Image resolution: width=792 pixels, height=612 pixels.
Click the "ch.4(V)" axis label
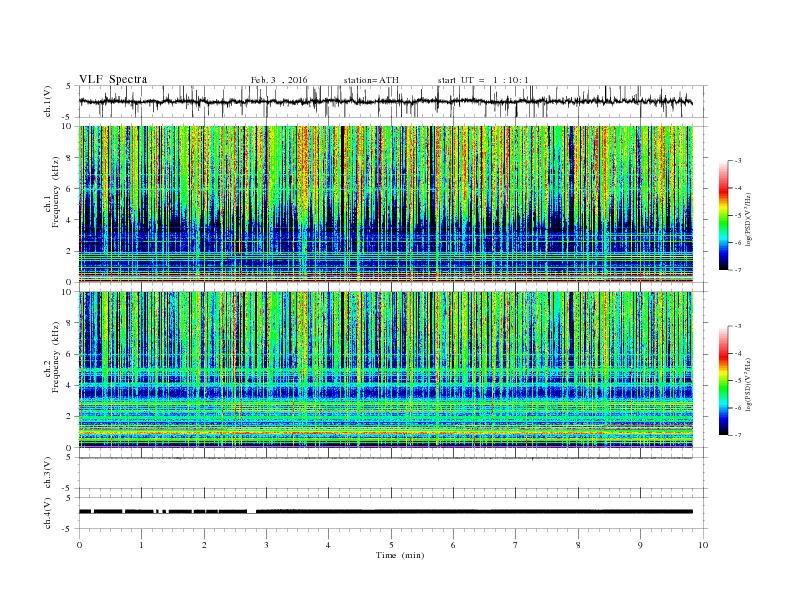pyautogui.click(x=48, y=513)
